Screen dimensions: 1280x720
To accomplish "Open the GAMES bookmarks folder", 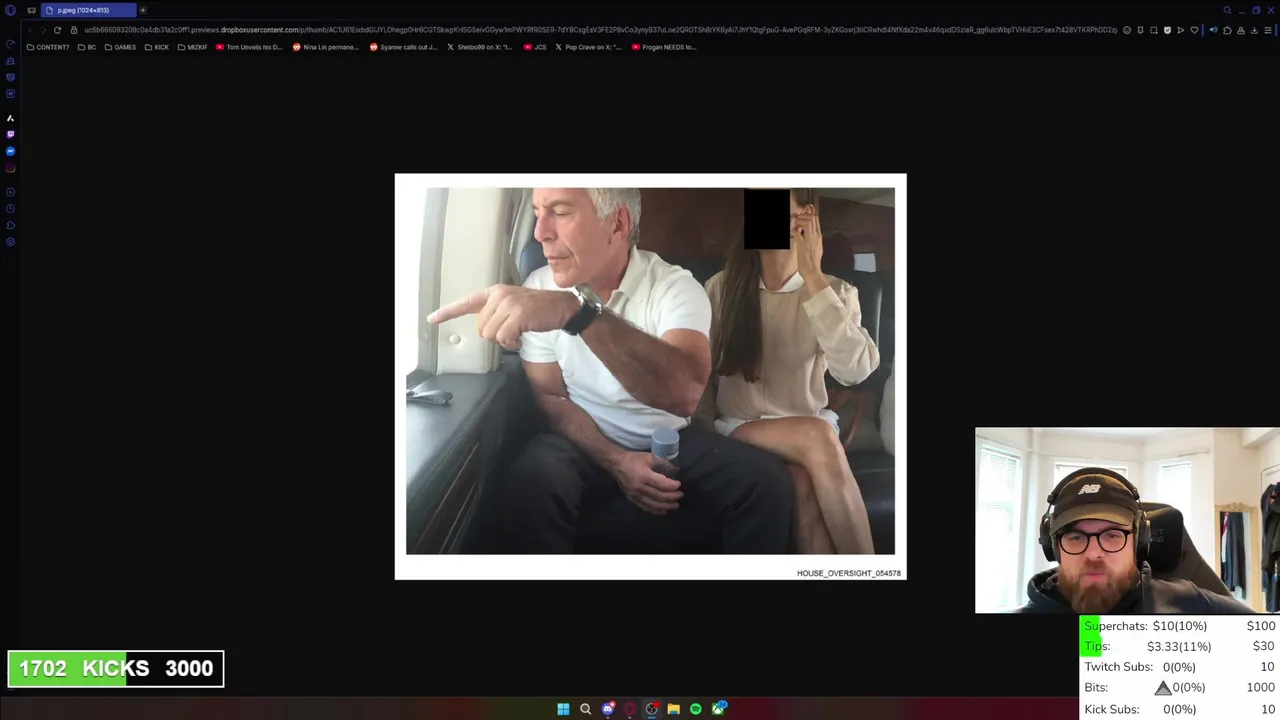I will (120, 47).
